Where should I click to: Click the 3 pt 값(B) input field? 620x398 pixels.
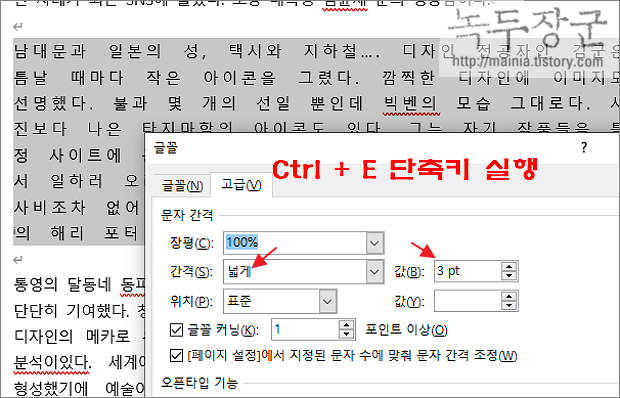[x=468, y=271]
